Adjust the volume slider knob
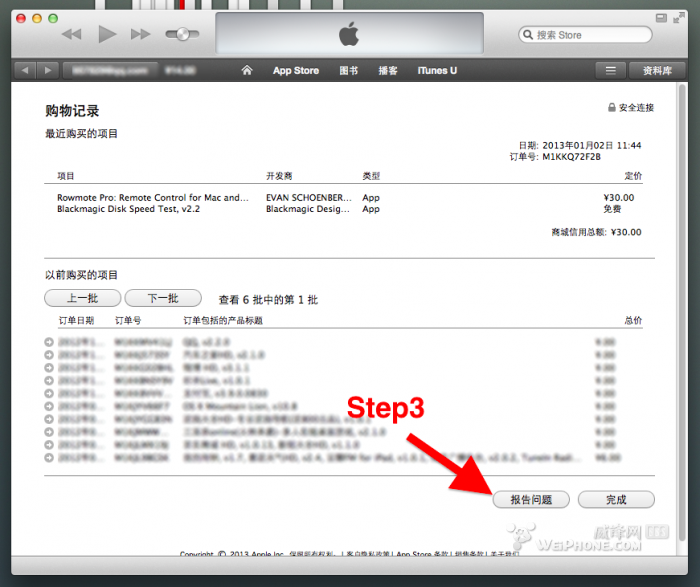This screenshot has width=700, height=587. pos(182,34)
